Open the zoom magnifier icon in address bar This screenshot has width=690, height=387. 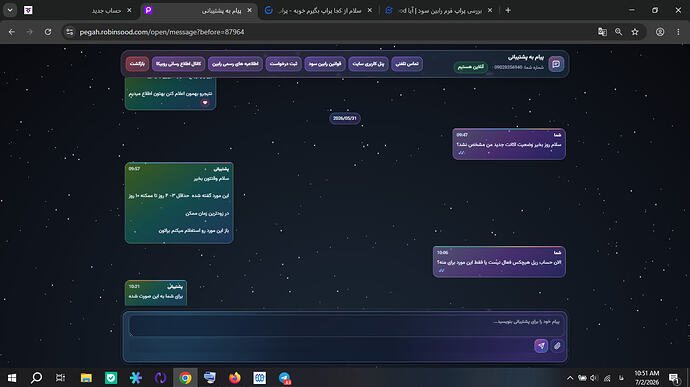pyautogui.click(x=619, y=32)
